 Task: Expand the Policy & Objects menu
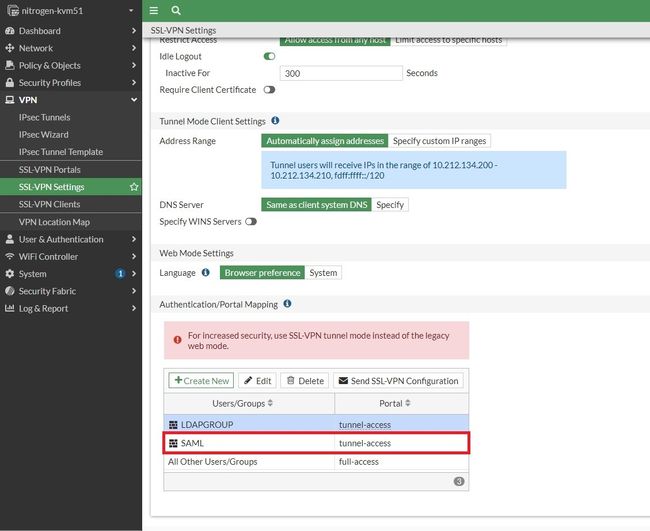[70, 65]
